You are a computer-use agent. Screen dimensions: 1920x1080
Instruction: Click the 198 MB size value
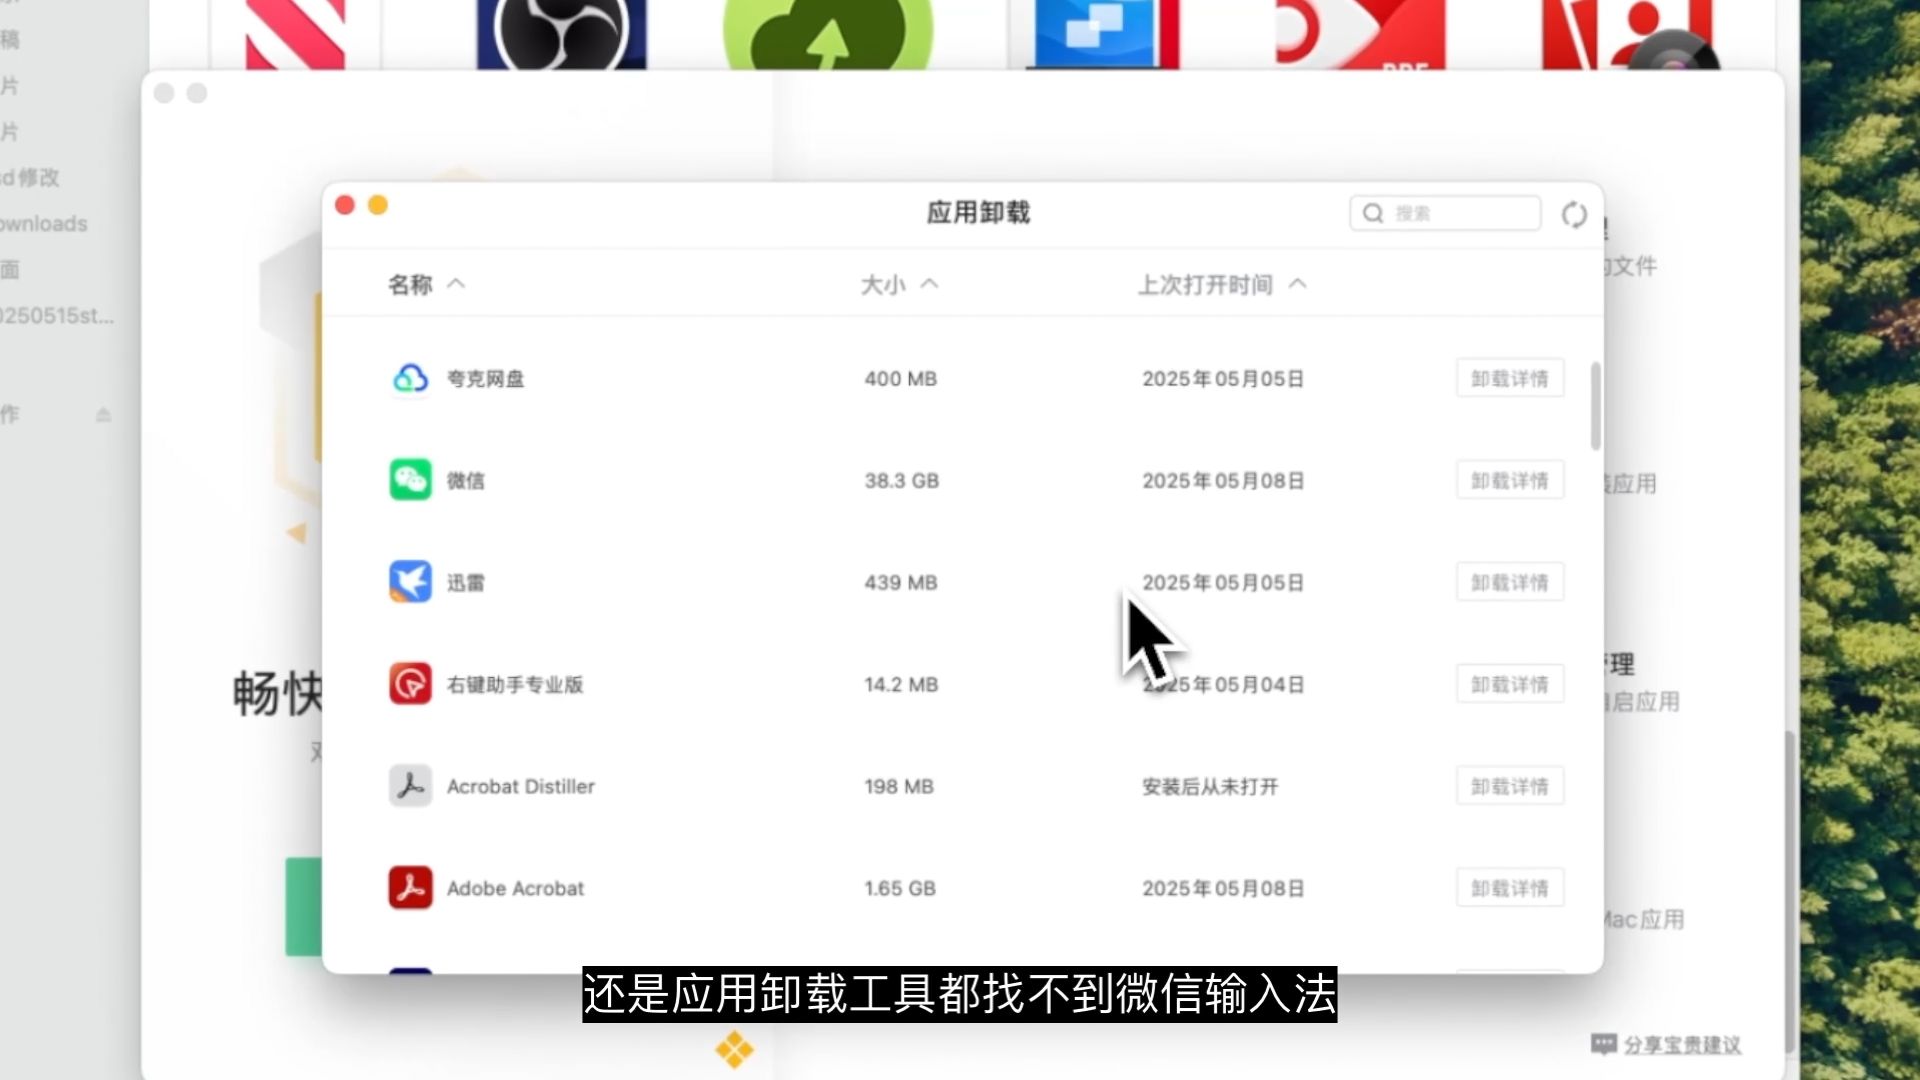click(899, 786)
